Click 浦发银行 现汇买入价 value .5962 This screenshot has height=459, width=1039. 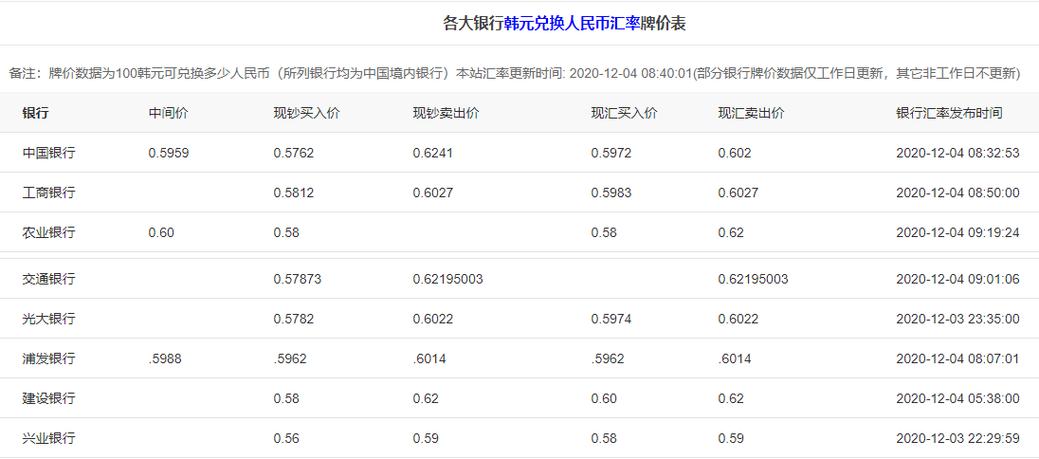[608, 358]
